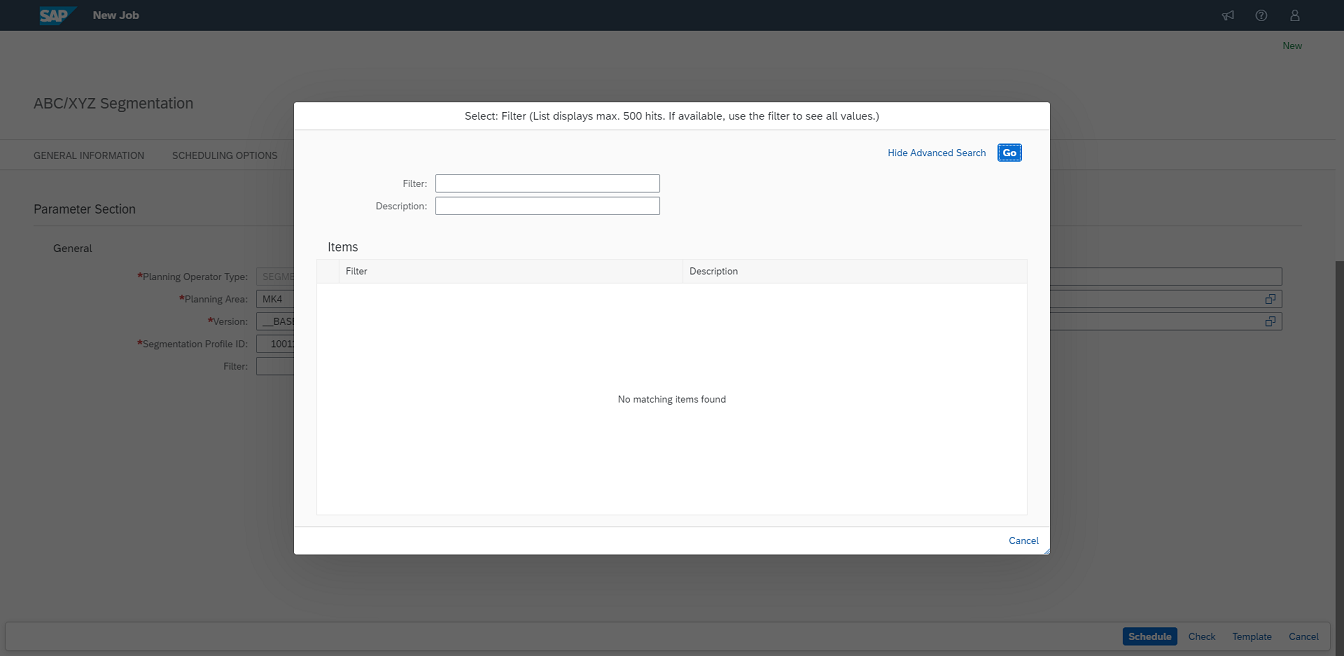Click the Filter column header
The image size is (1344, 656).
click(x=511, y=271)
